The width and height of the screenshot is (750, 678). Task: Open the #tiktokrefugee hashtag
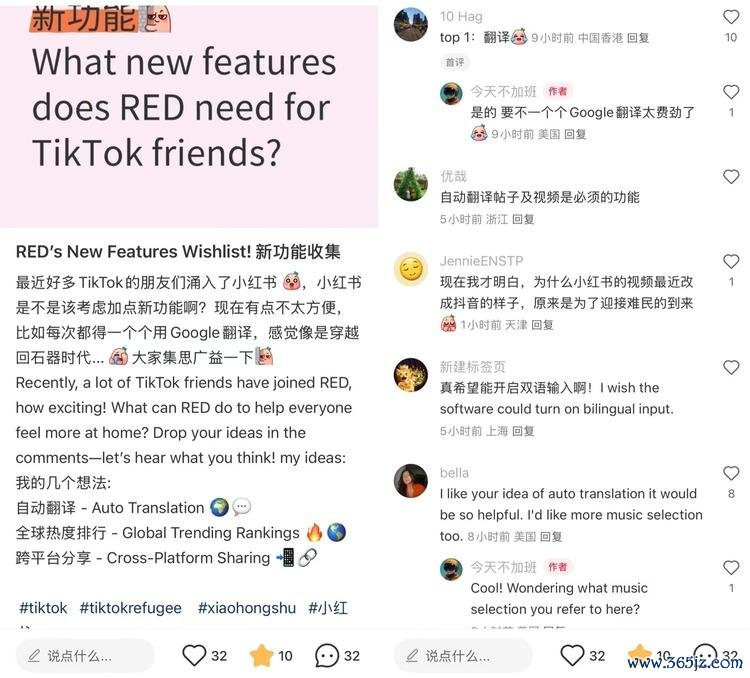click(131, 608)
